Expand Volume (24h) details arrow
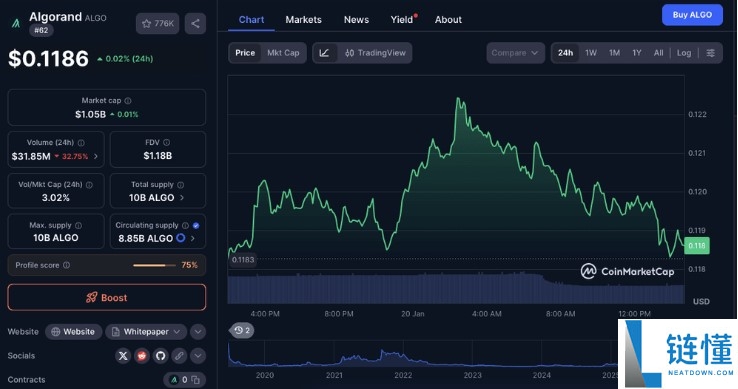 [x=96, y=156]
